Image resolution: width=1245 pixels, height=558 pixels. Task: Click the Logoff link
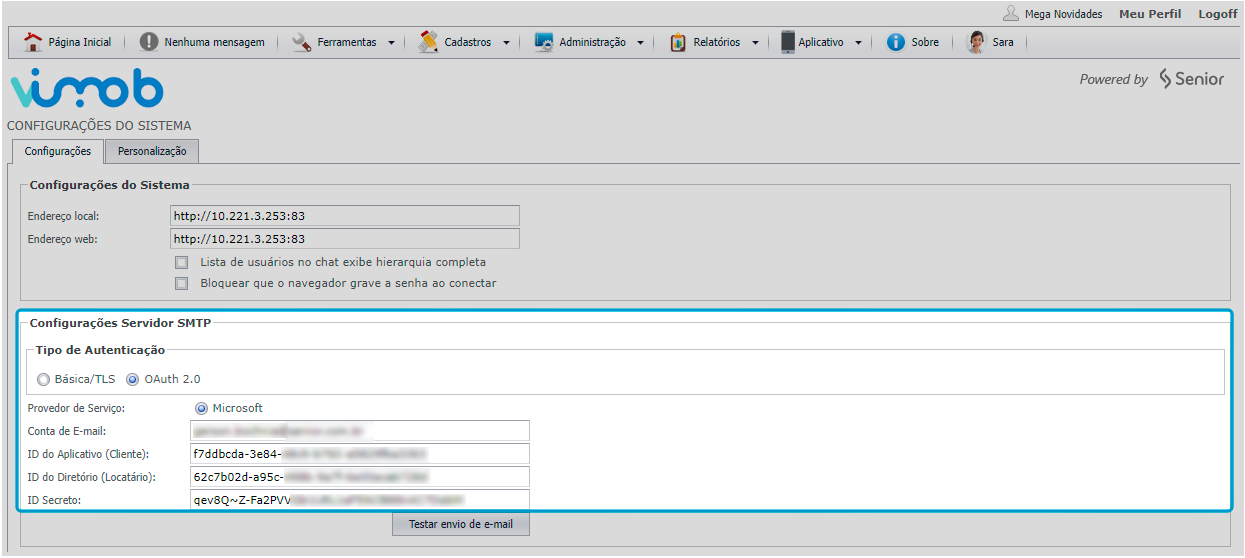point(1217,14)
